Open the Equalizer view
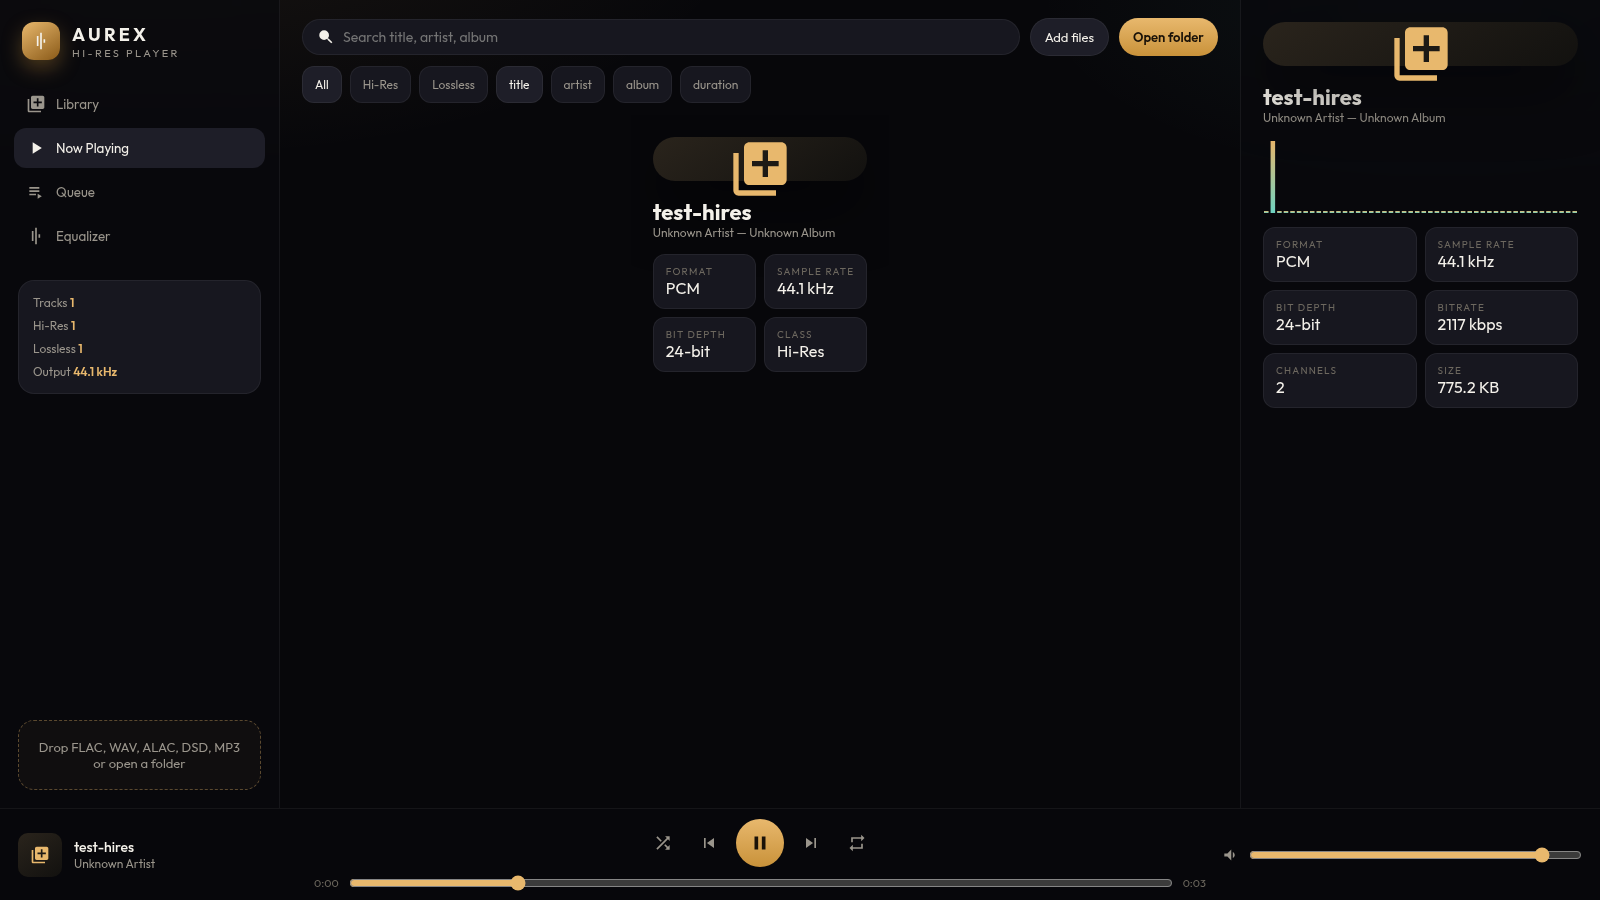Viewport: 1600px width, 900px height. [x=139, y=236]
